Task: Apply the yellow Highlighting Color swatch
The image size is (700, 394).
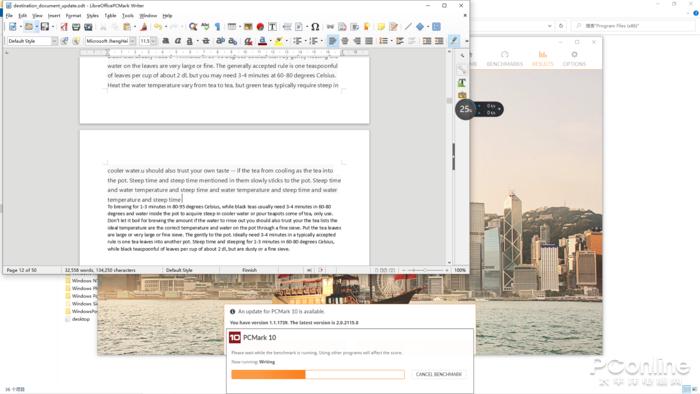Action: (278, 41)
